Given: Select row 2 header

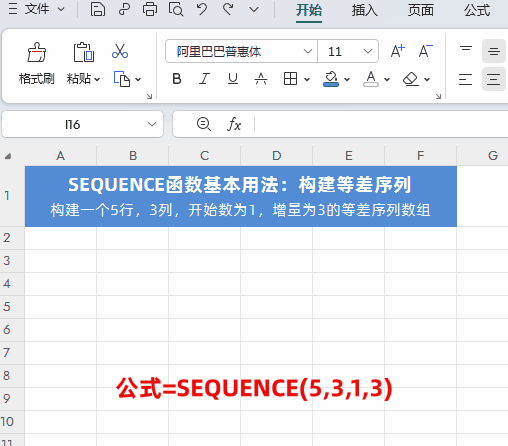Looking at the screenshot, I should (x=12, y=238).
